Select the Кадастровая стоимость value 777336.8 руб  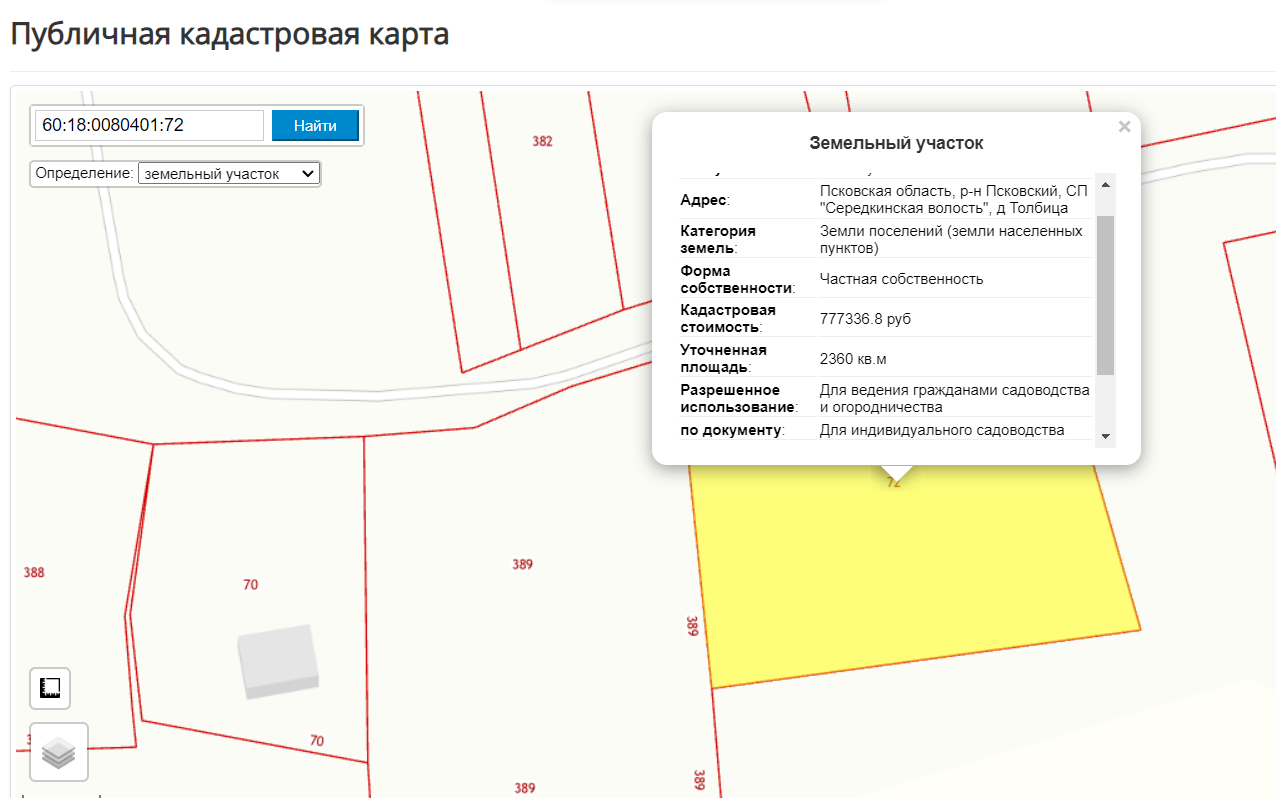point(865,318)
